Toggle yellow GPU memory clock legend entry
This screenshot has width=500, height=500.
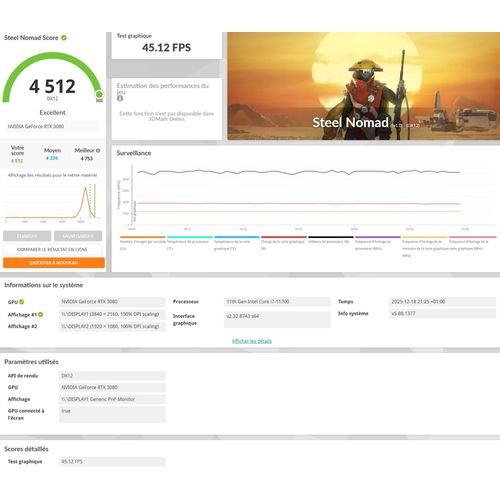pos(425,247)
